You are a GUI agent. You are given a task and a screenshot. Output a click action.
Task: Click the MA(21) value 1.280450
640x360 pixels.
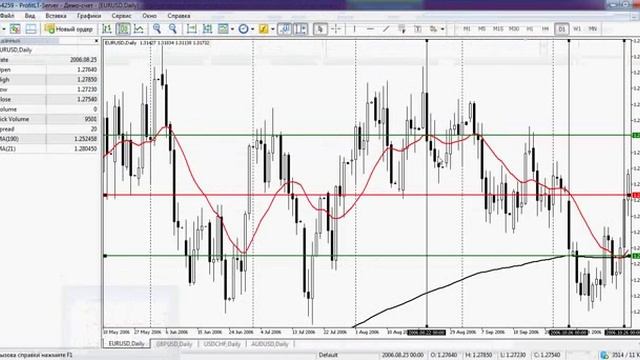point(86,149)
